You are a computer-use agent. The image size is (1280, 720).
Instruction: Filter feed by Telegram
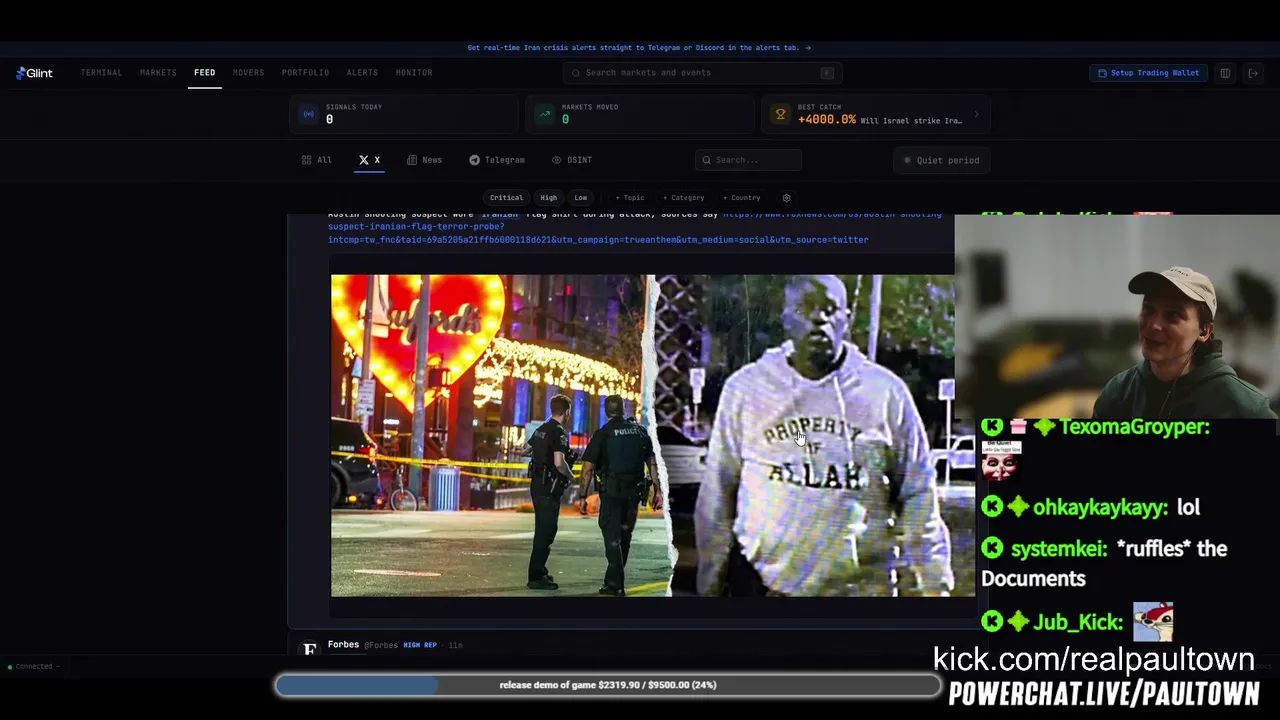497,160
